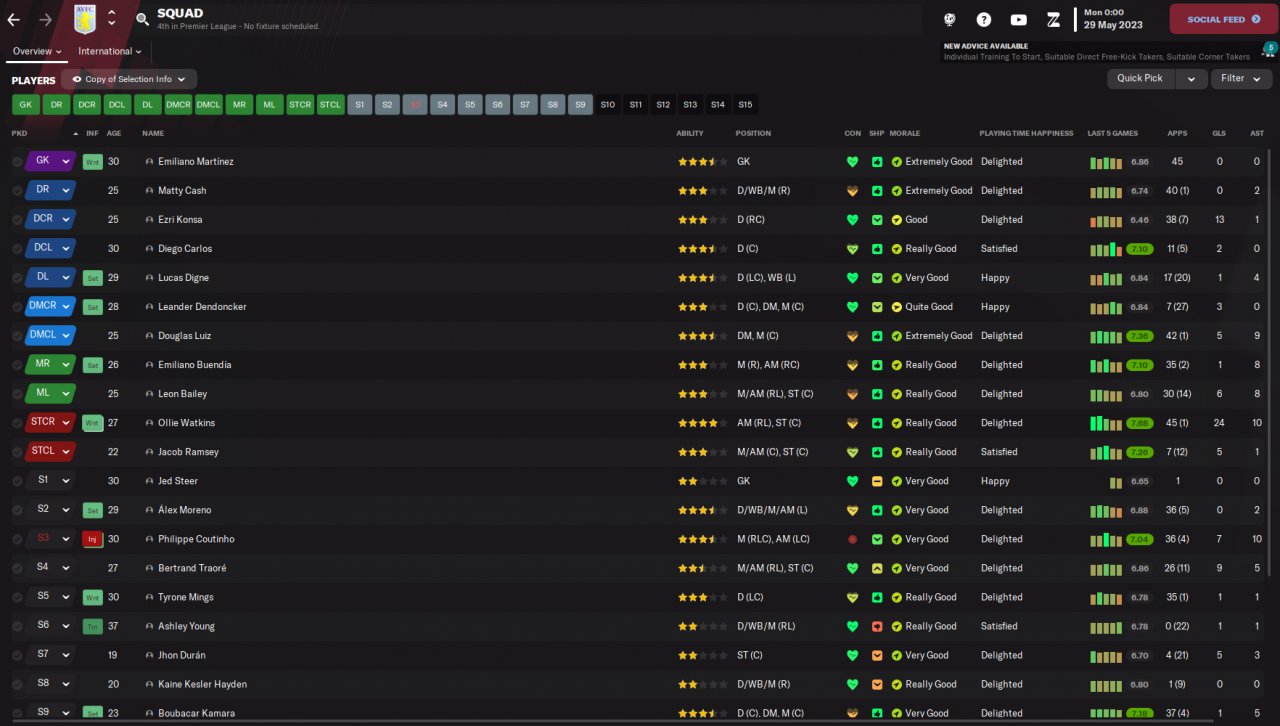Open the search magnifier icon
Viewport: 1280px width, 726px height.
142,19
